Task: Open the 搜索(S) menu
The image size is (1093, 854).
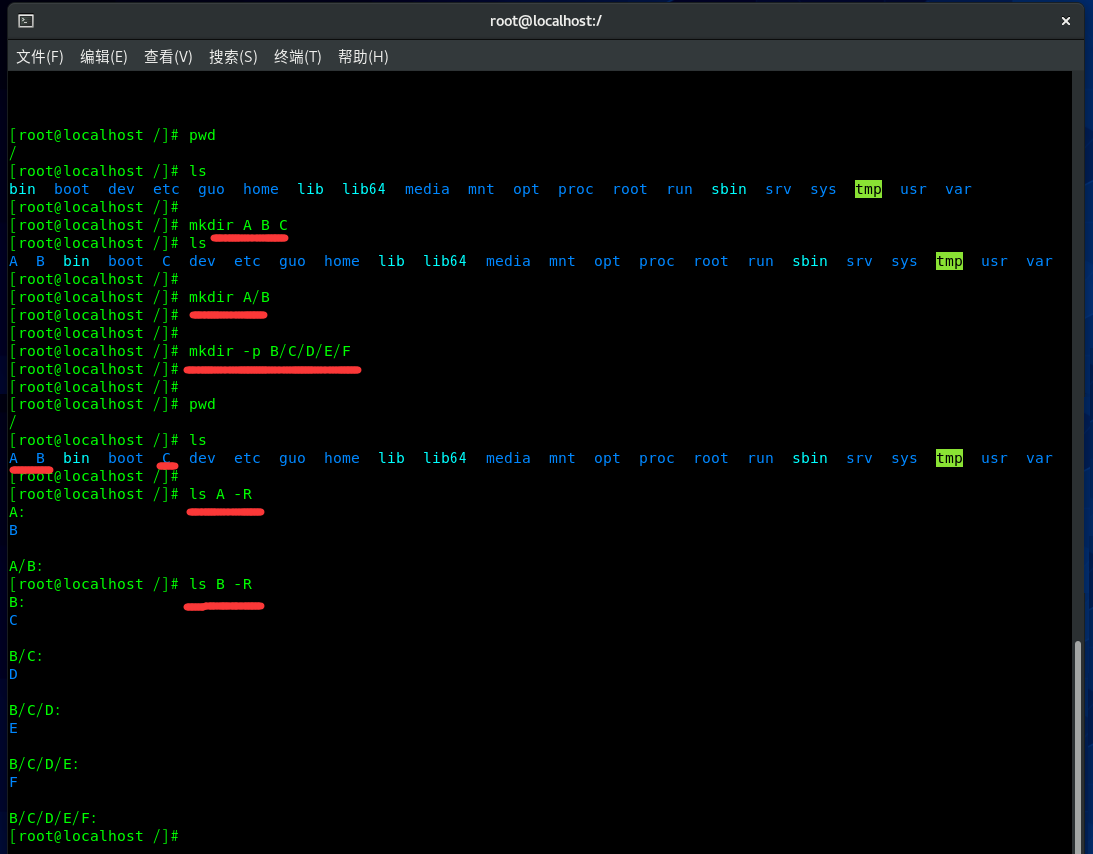Action: (x=233, y=57)
